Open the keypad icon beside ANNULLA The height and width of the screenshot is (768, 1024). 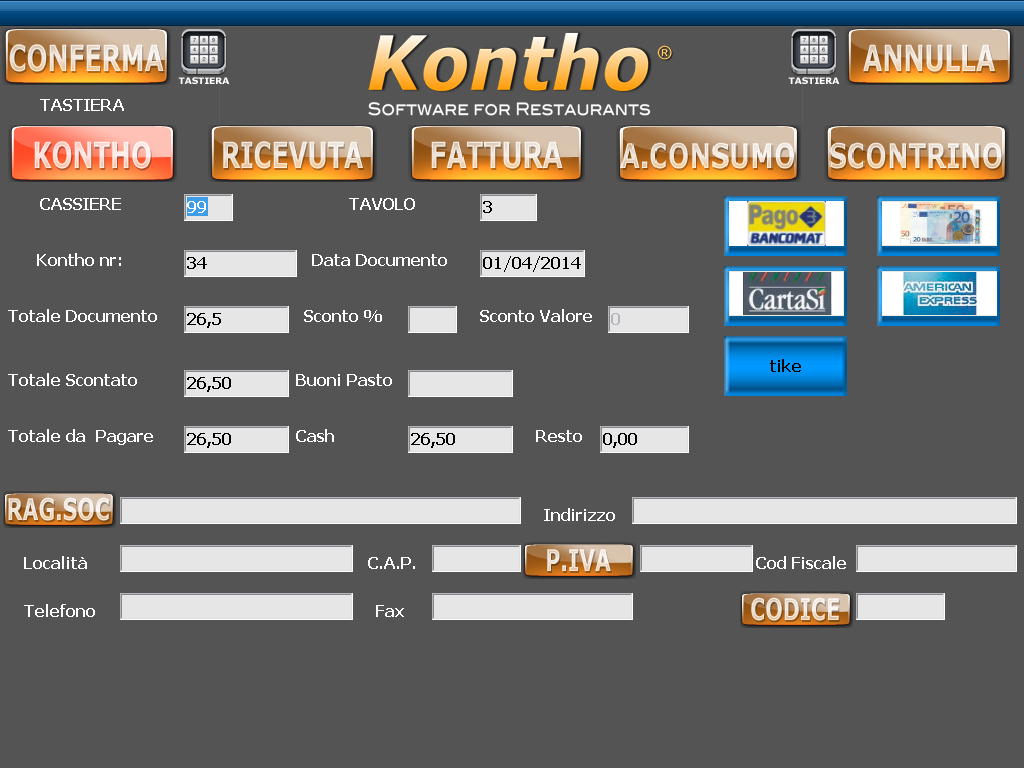click(814, 57)
